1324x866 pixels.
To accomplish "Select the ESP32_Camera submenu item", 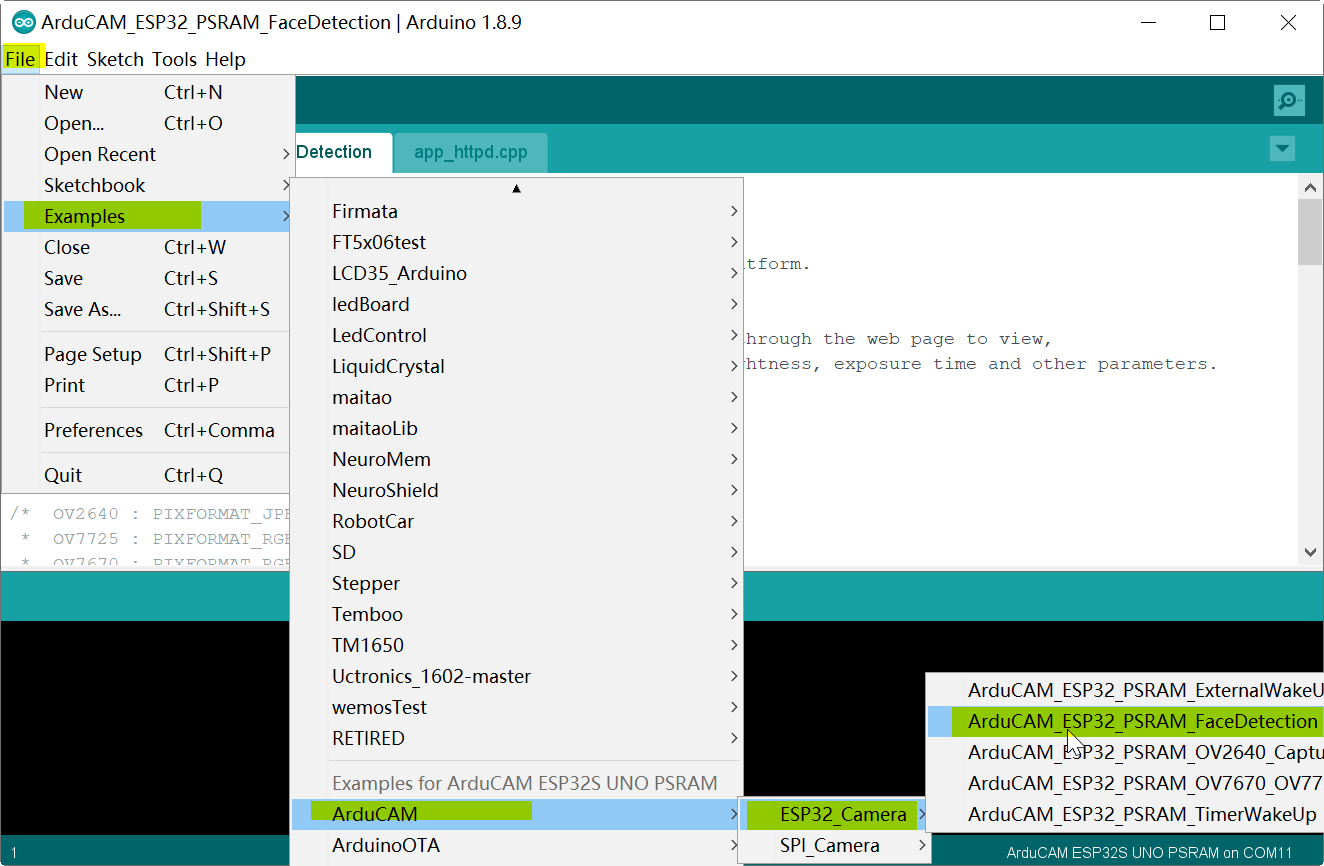I will coord(834,814).
